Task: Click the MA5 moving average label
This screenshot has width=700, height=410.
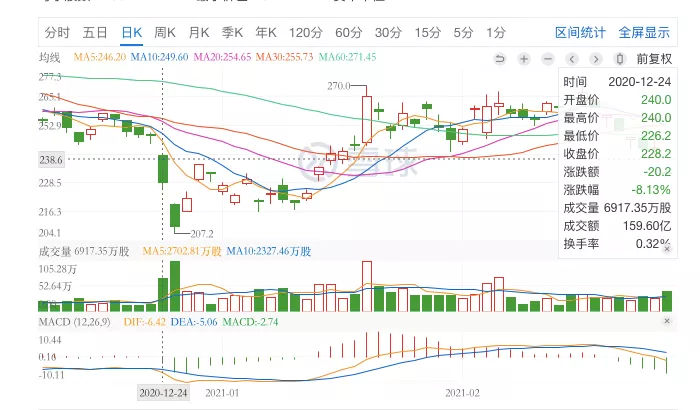Action: pyautogui.click(x=101, y=57)
